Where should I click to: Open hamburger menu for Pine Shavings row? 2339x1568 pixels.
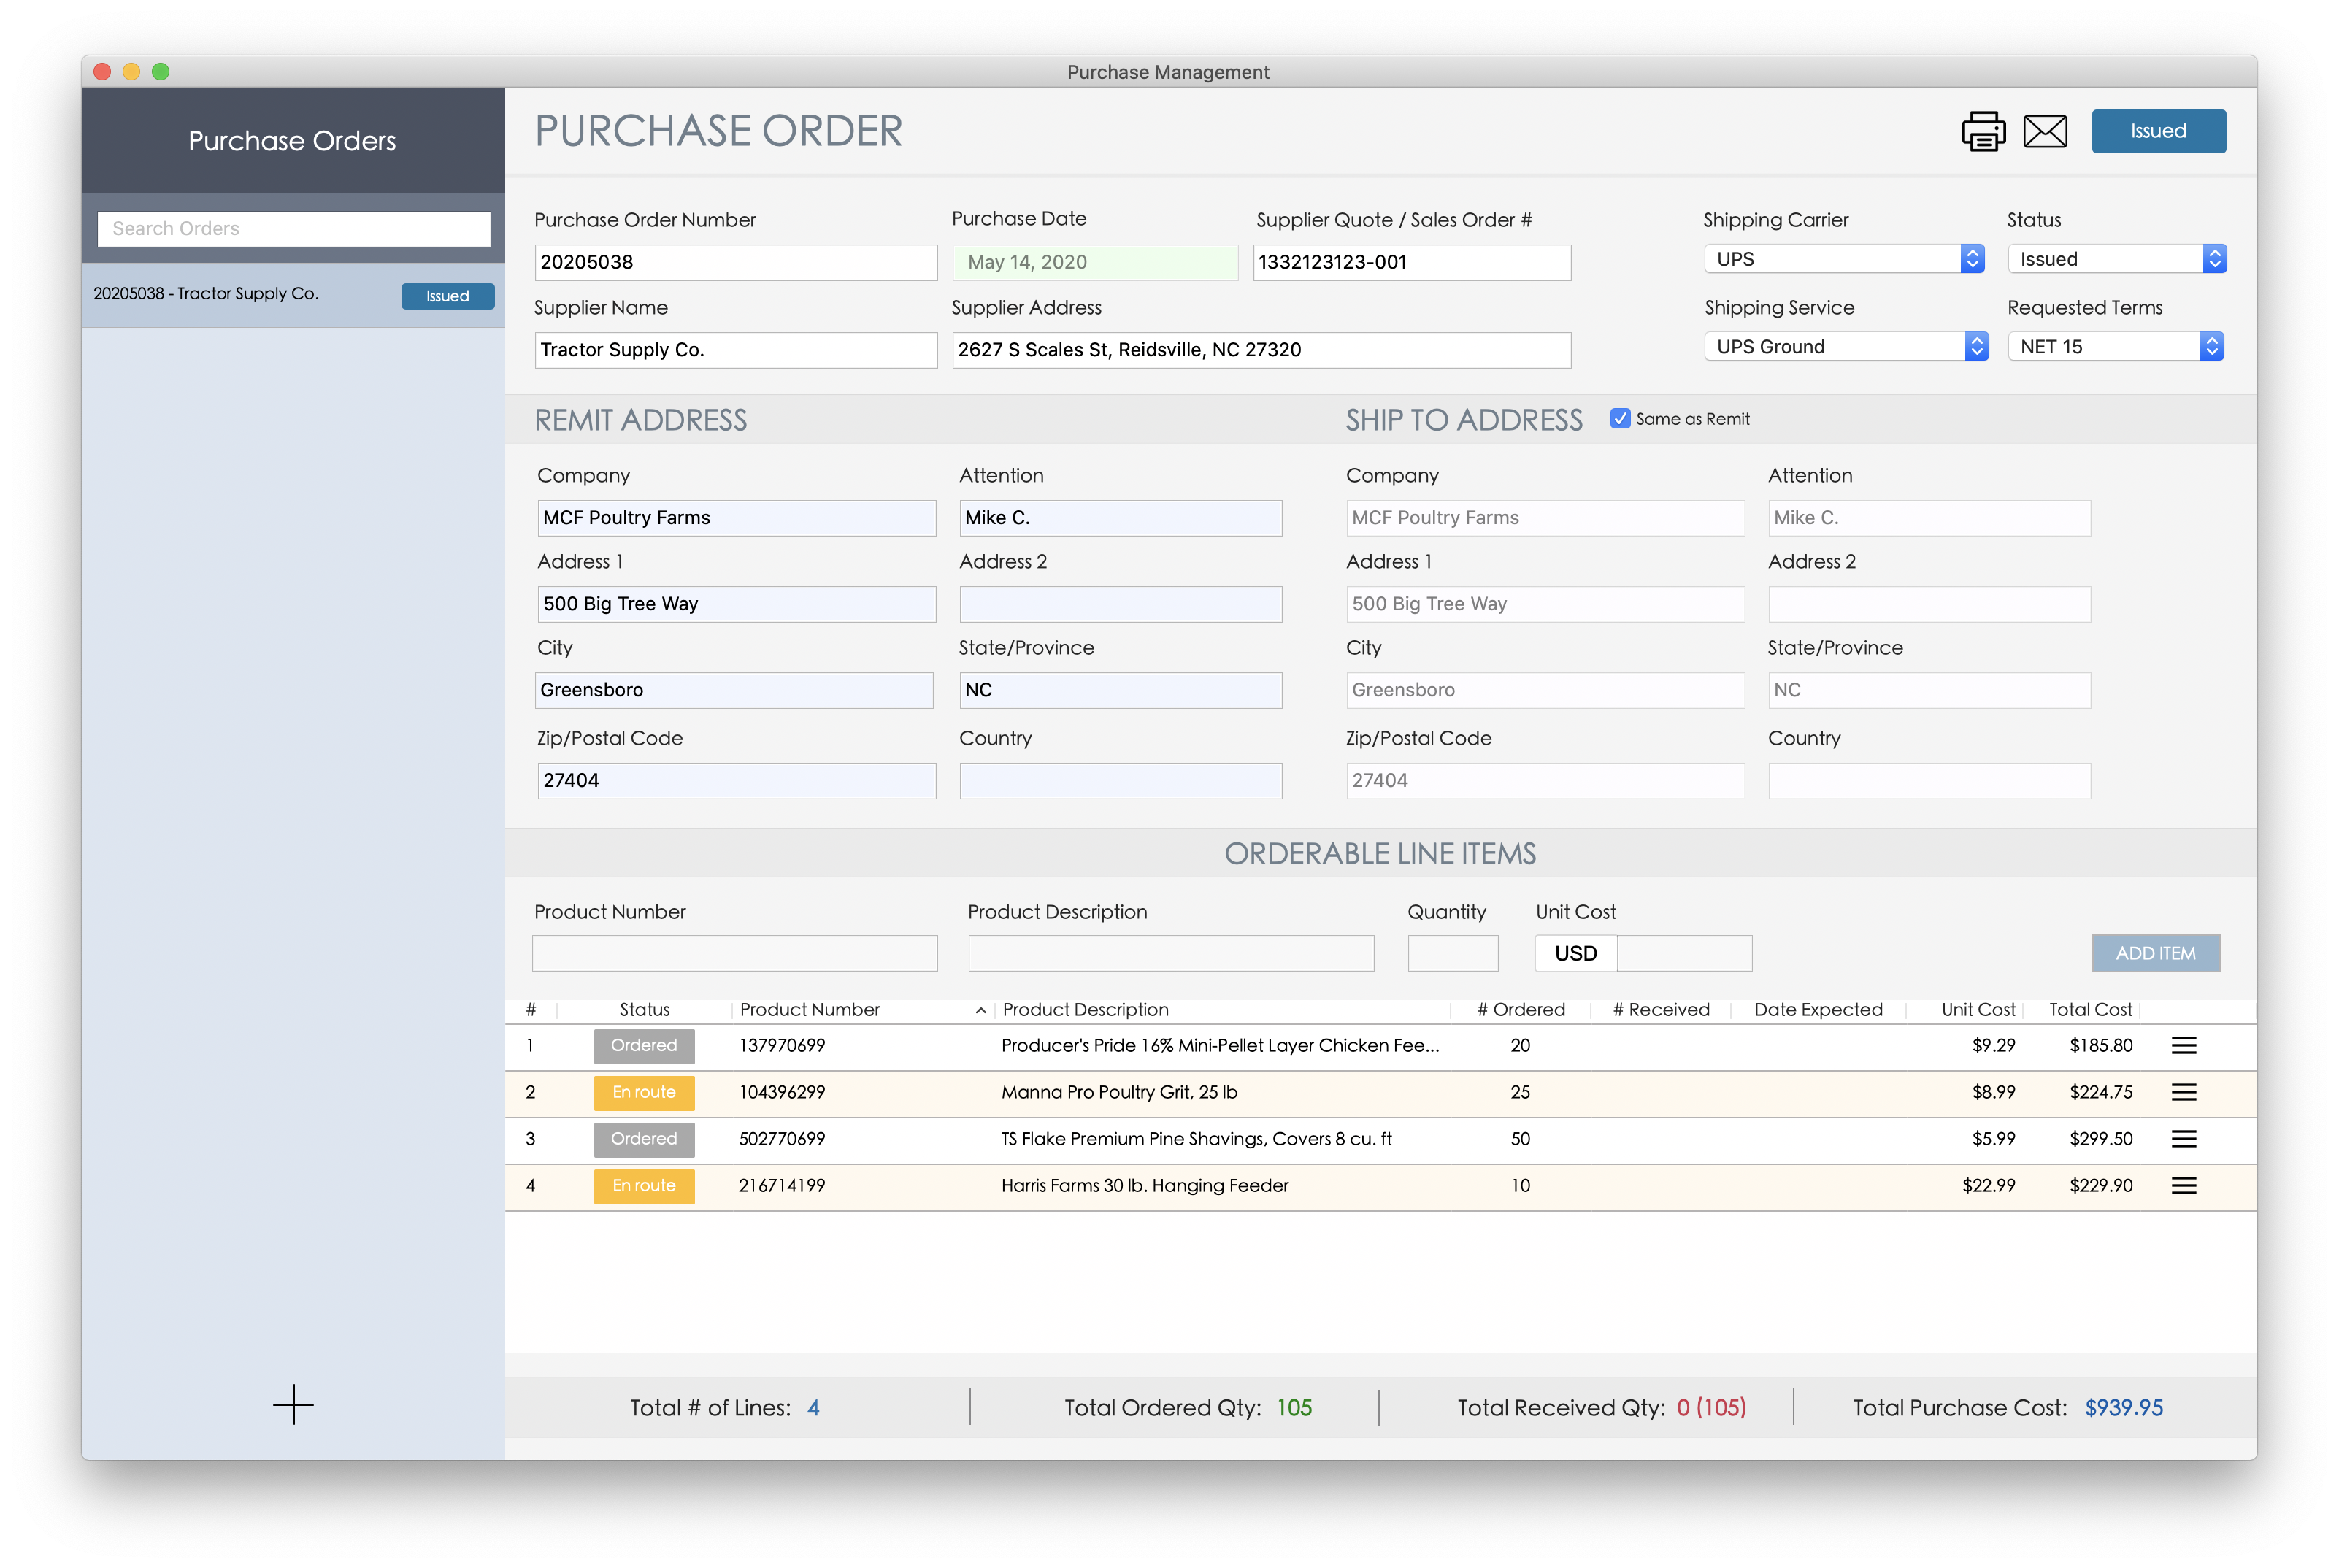(x=2183, y=1139)
